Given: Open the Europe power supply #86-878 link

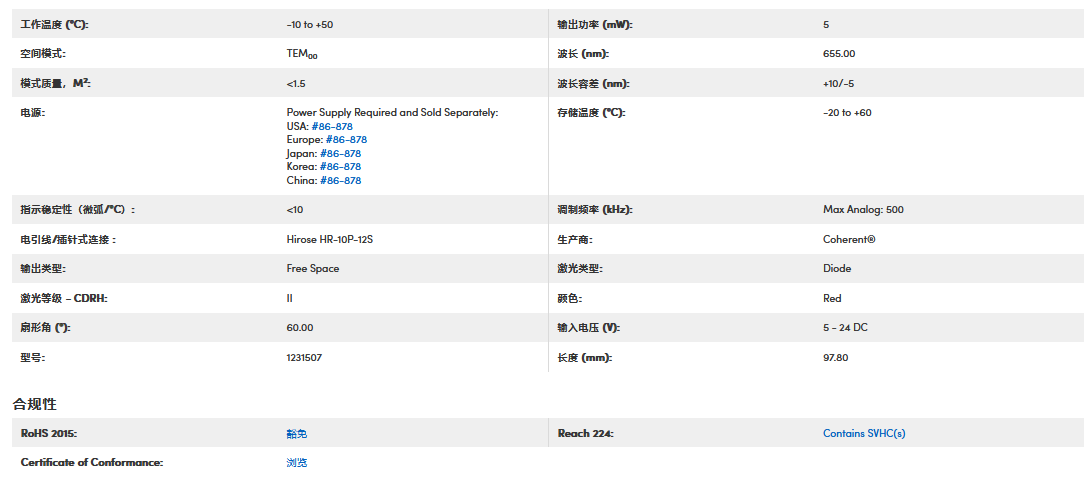Looking at the screenshot, I should click(346, 140).
